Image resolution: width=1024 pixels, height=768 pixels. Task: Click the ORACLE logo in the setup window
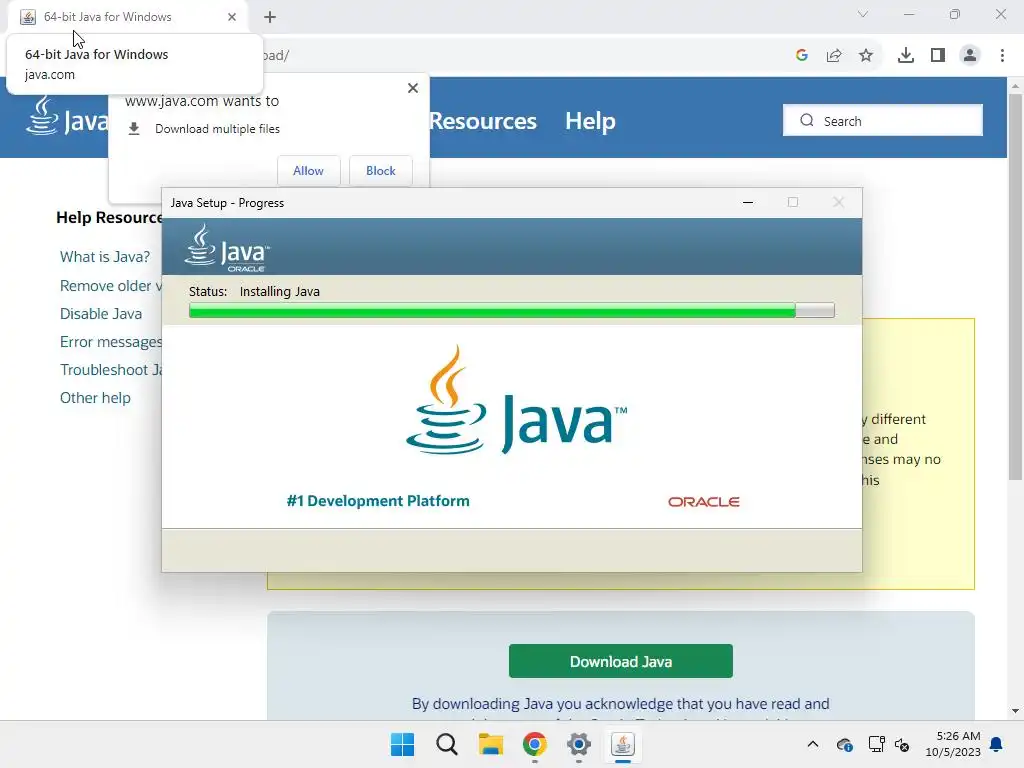tap(703, 502)
